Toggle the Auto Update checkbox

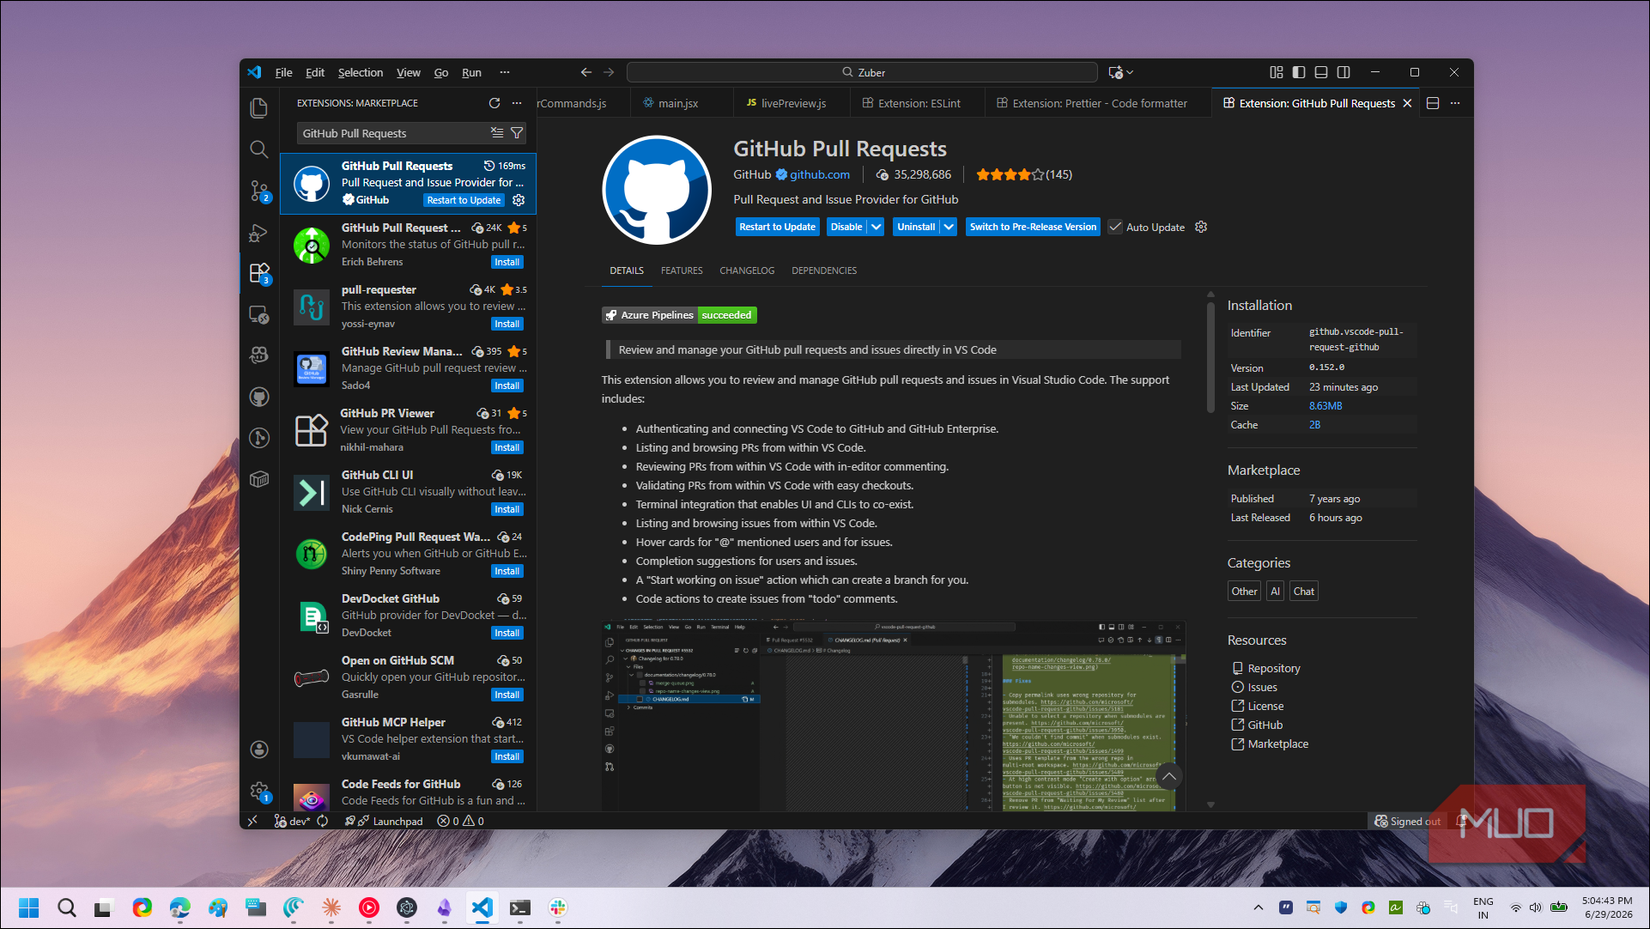[x=1115, y=227]
